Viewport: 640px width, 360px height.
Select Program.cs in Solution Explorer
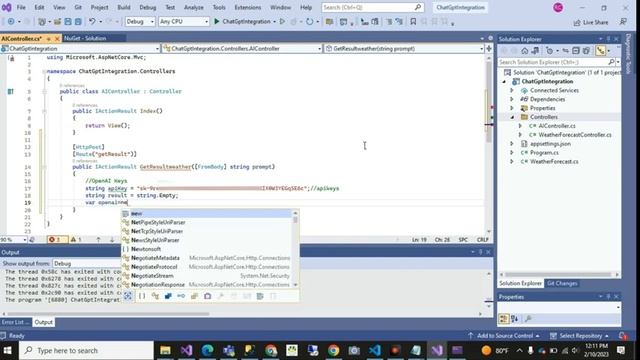click(x=544, y=153)
